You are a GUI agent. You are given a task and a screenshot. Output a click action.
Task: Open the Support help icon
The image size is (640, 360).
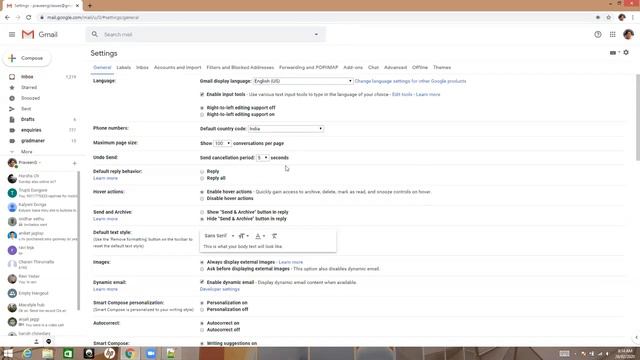coord(598,35)
